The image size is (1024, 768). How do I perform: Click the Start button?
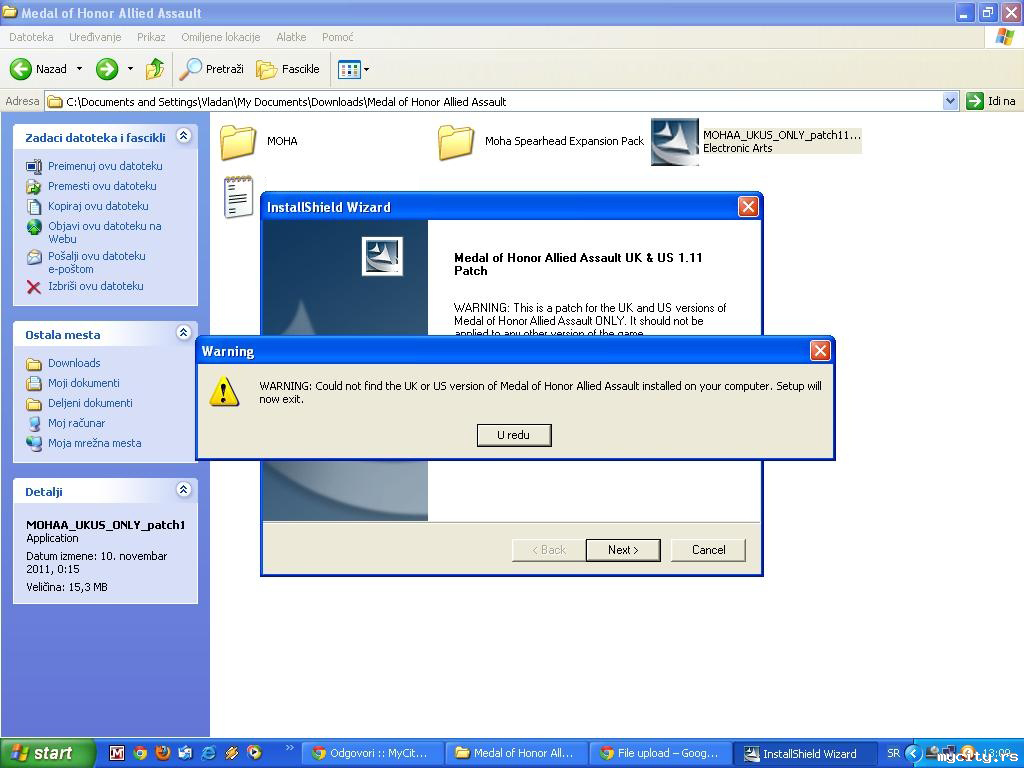click(47, 753)
